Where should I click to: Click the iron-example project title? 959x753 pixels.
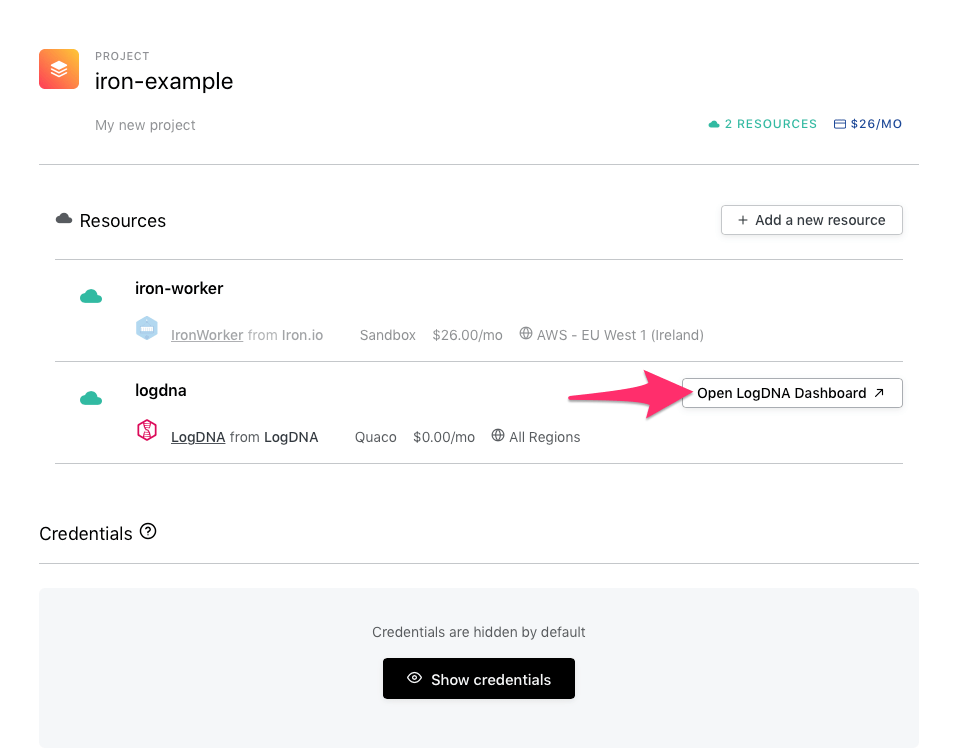(164, 81)
